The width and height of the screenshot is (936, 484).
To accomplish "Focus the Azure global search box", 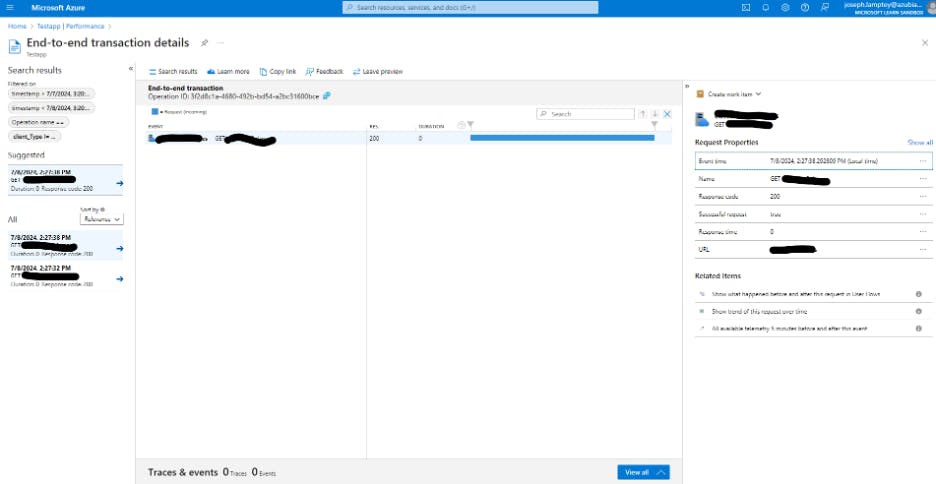I will point(470,8).
